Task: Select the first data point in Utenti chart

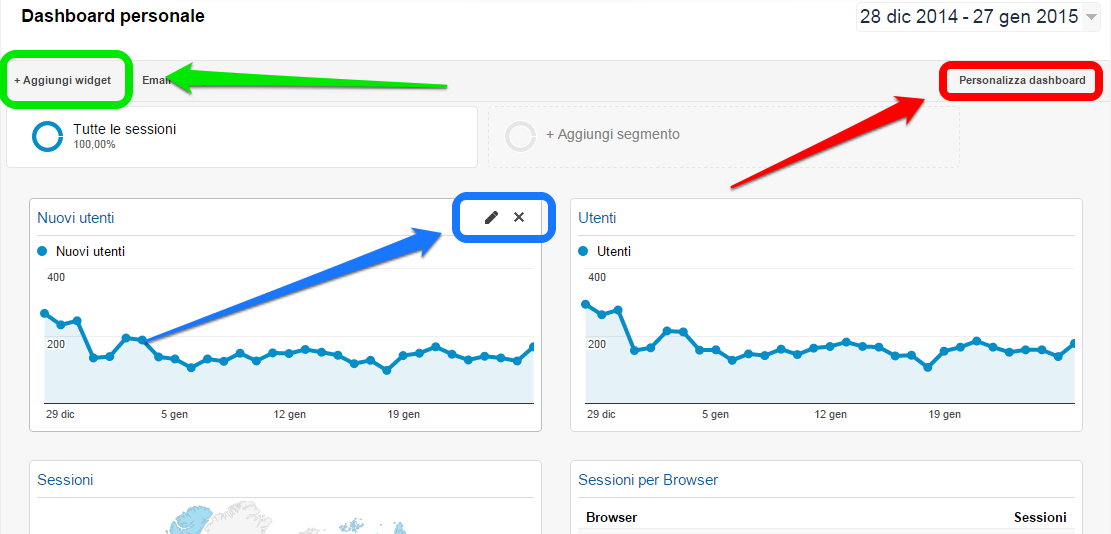Action: pyautogui.click(x=585, y=304)
